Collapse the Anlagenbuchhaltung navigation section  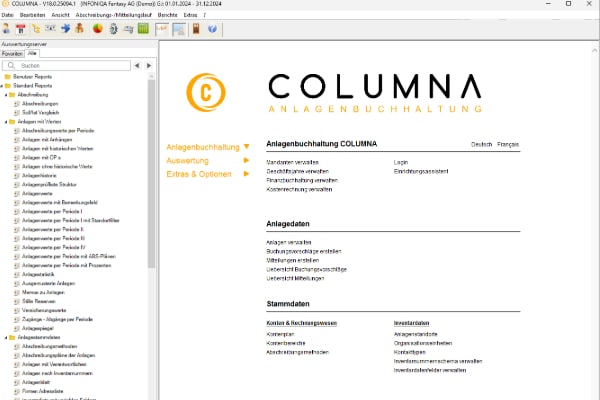point(246,147)
